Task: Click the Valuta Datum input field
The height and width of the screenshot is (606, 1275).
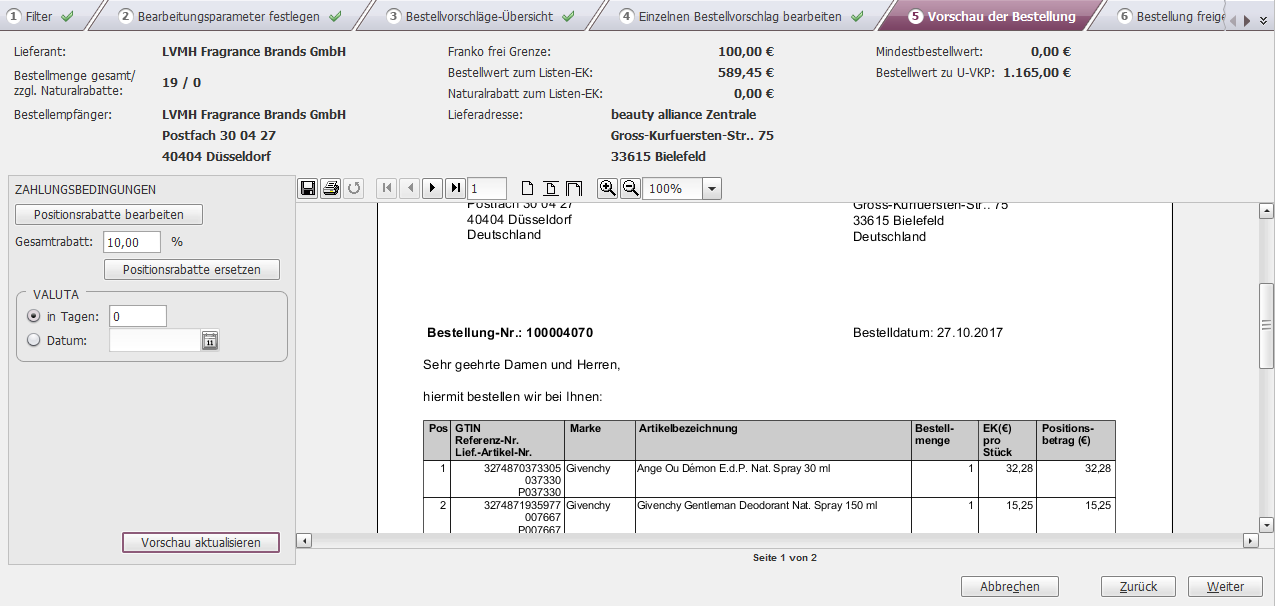Action: click(x=156, y=341)
